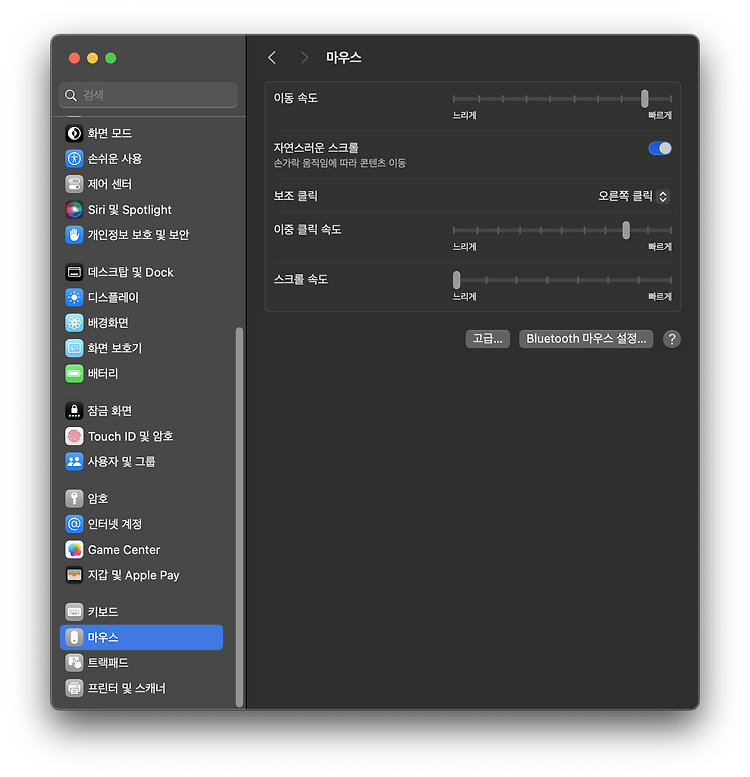This screenshot has width=750, height=777.
Task: Select 디스플레이 label in the sidebar
Action: tap(113, 297)
